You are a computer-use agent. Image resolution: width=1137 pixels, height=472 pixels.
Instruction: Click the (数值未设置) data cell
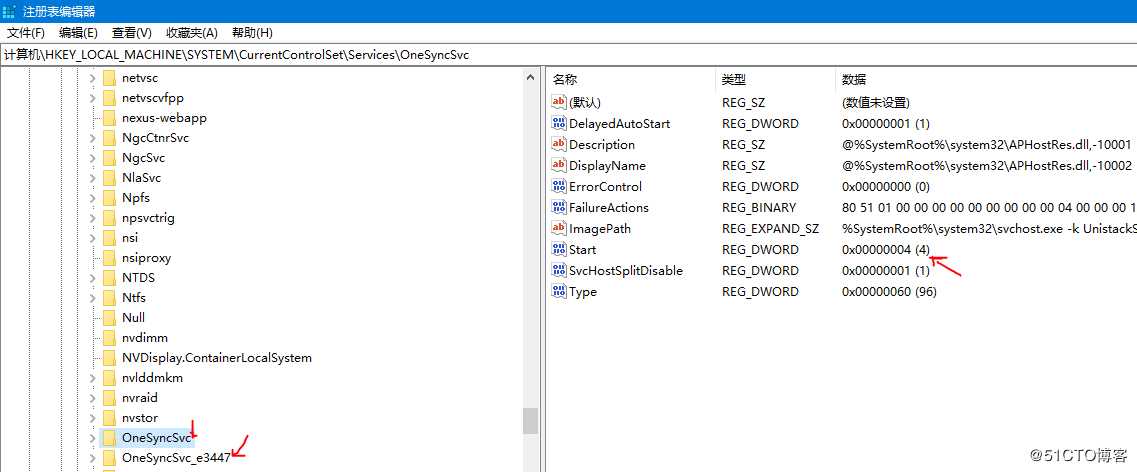[876, 102]
